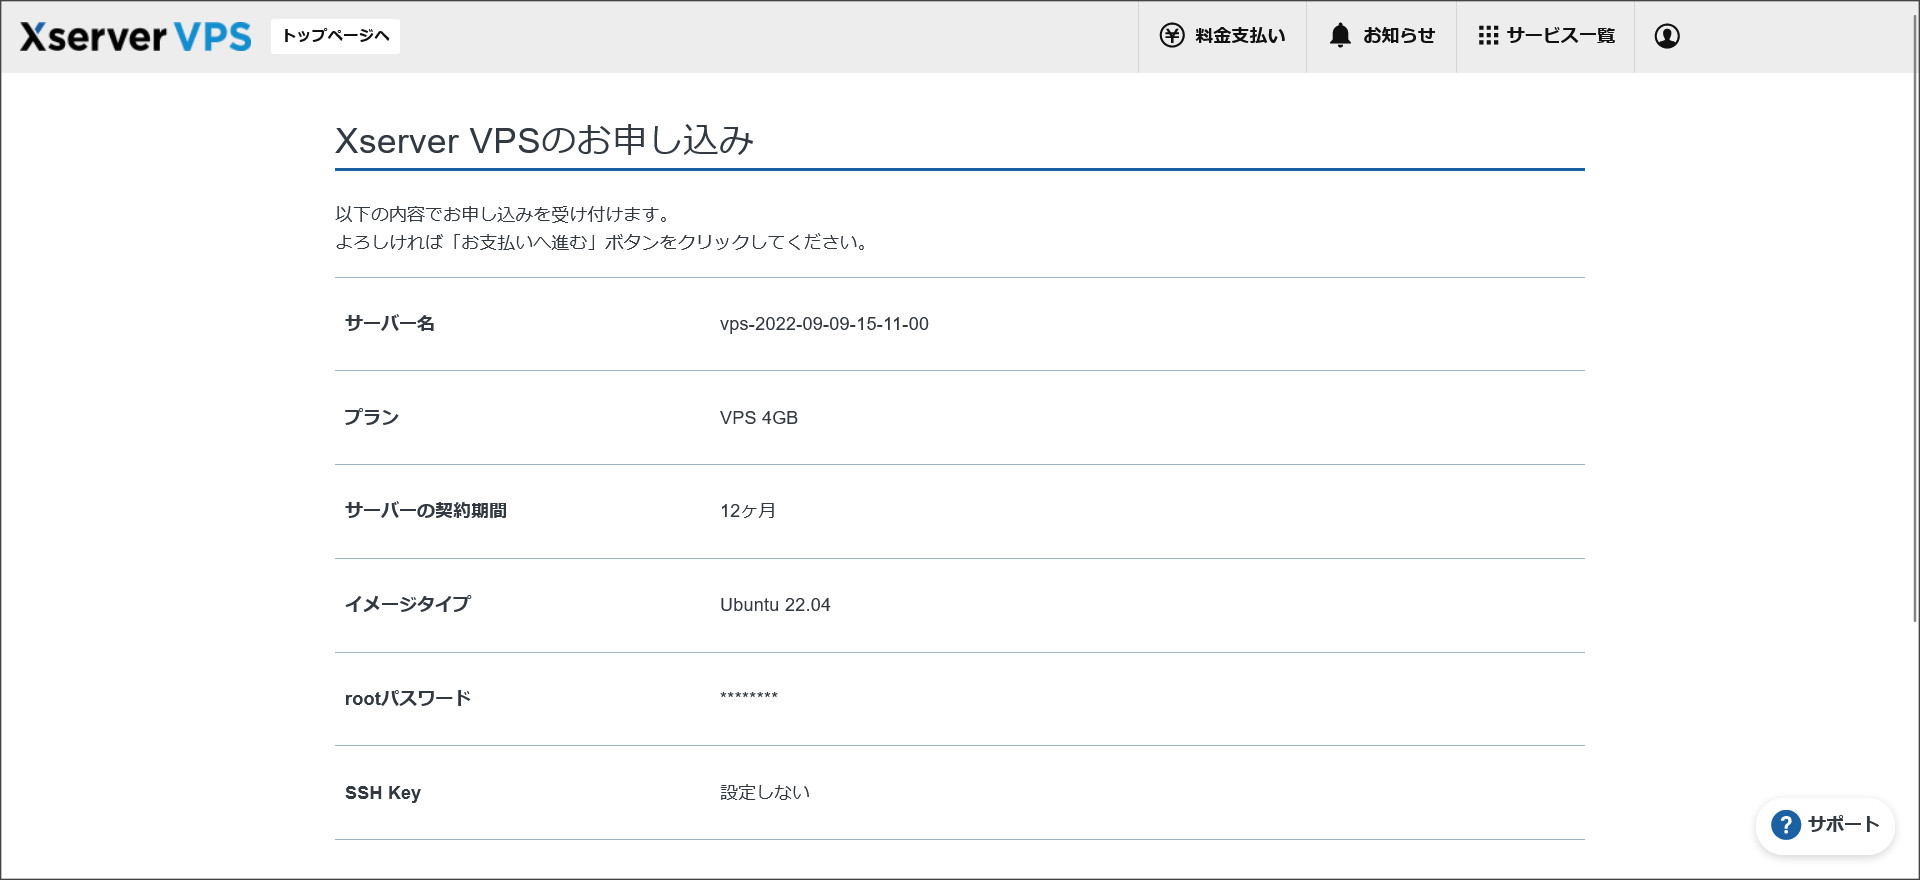1920x880 pixels.
Task: Go to トップページへ button
Action: (335, 36)
